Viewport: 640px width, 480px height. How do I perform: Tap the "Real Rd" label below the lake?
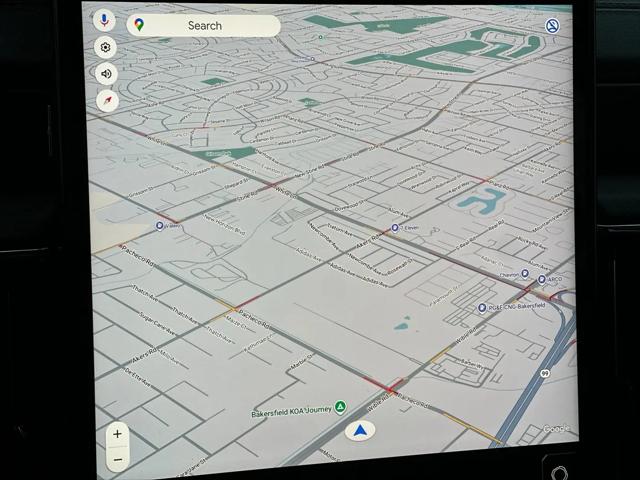[x=496, y=225]
